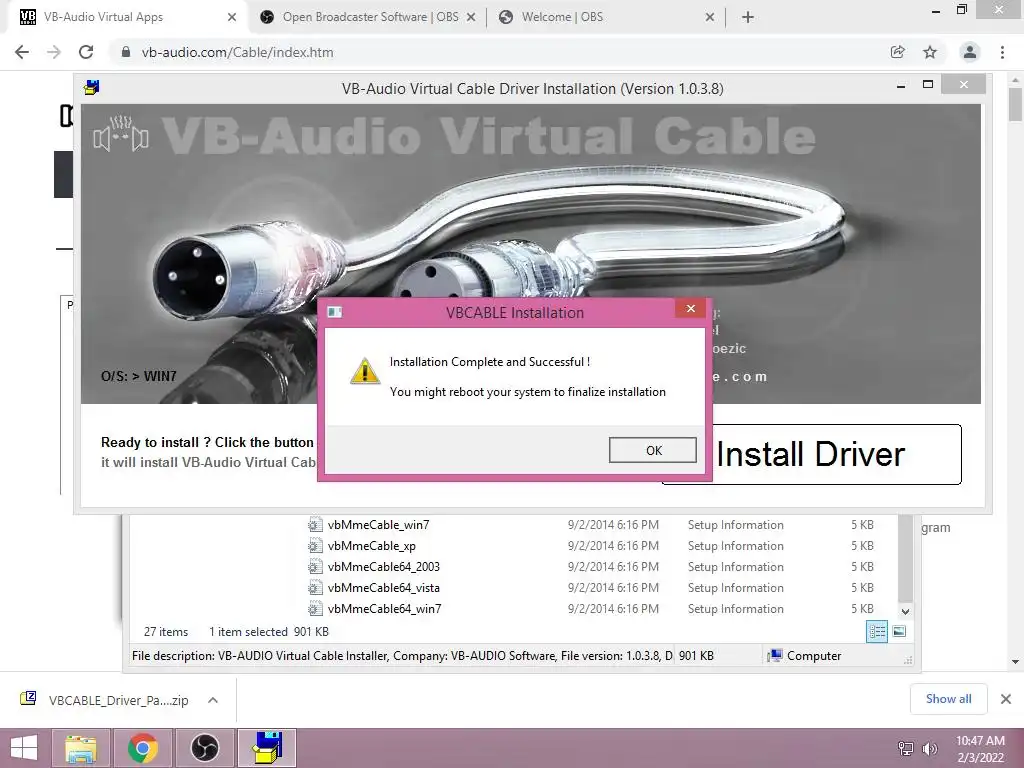This screenshot has width=1024, height=768.
Task: Switch to Open Broadcaster Software tab
Action: (370, 17)
